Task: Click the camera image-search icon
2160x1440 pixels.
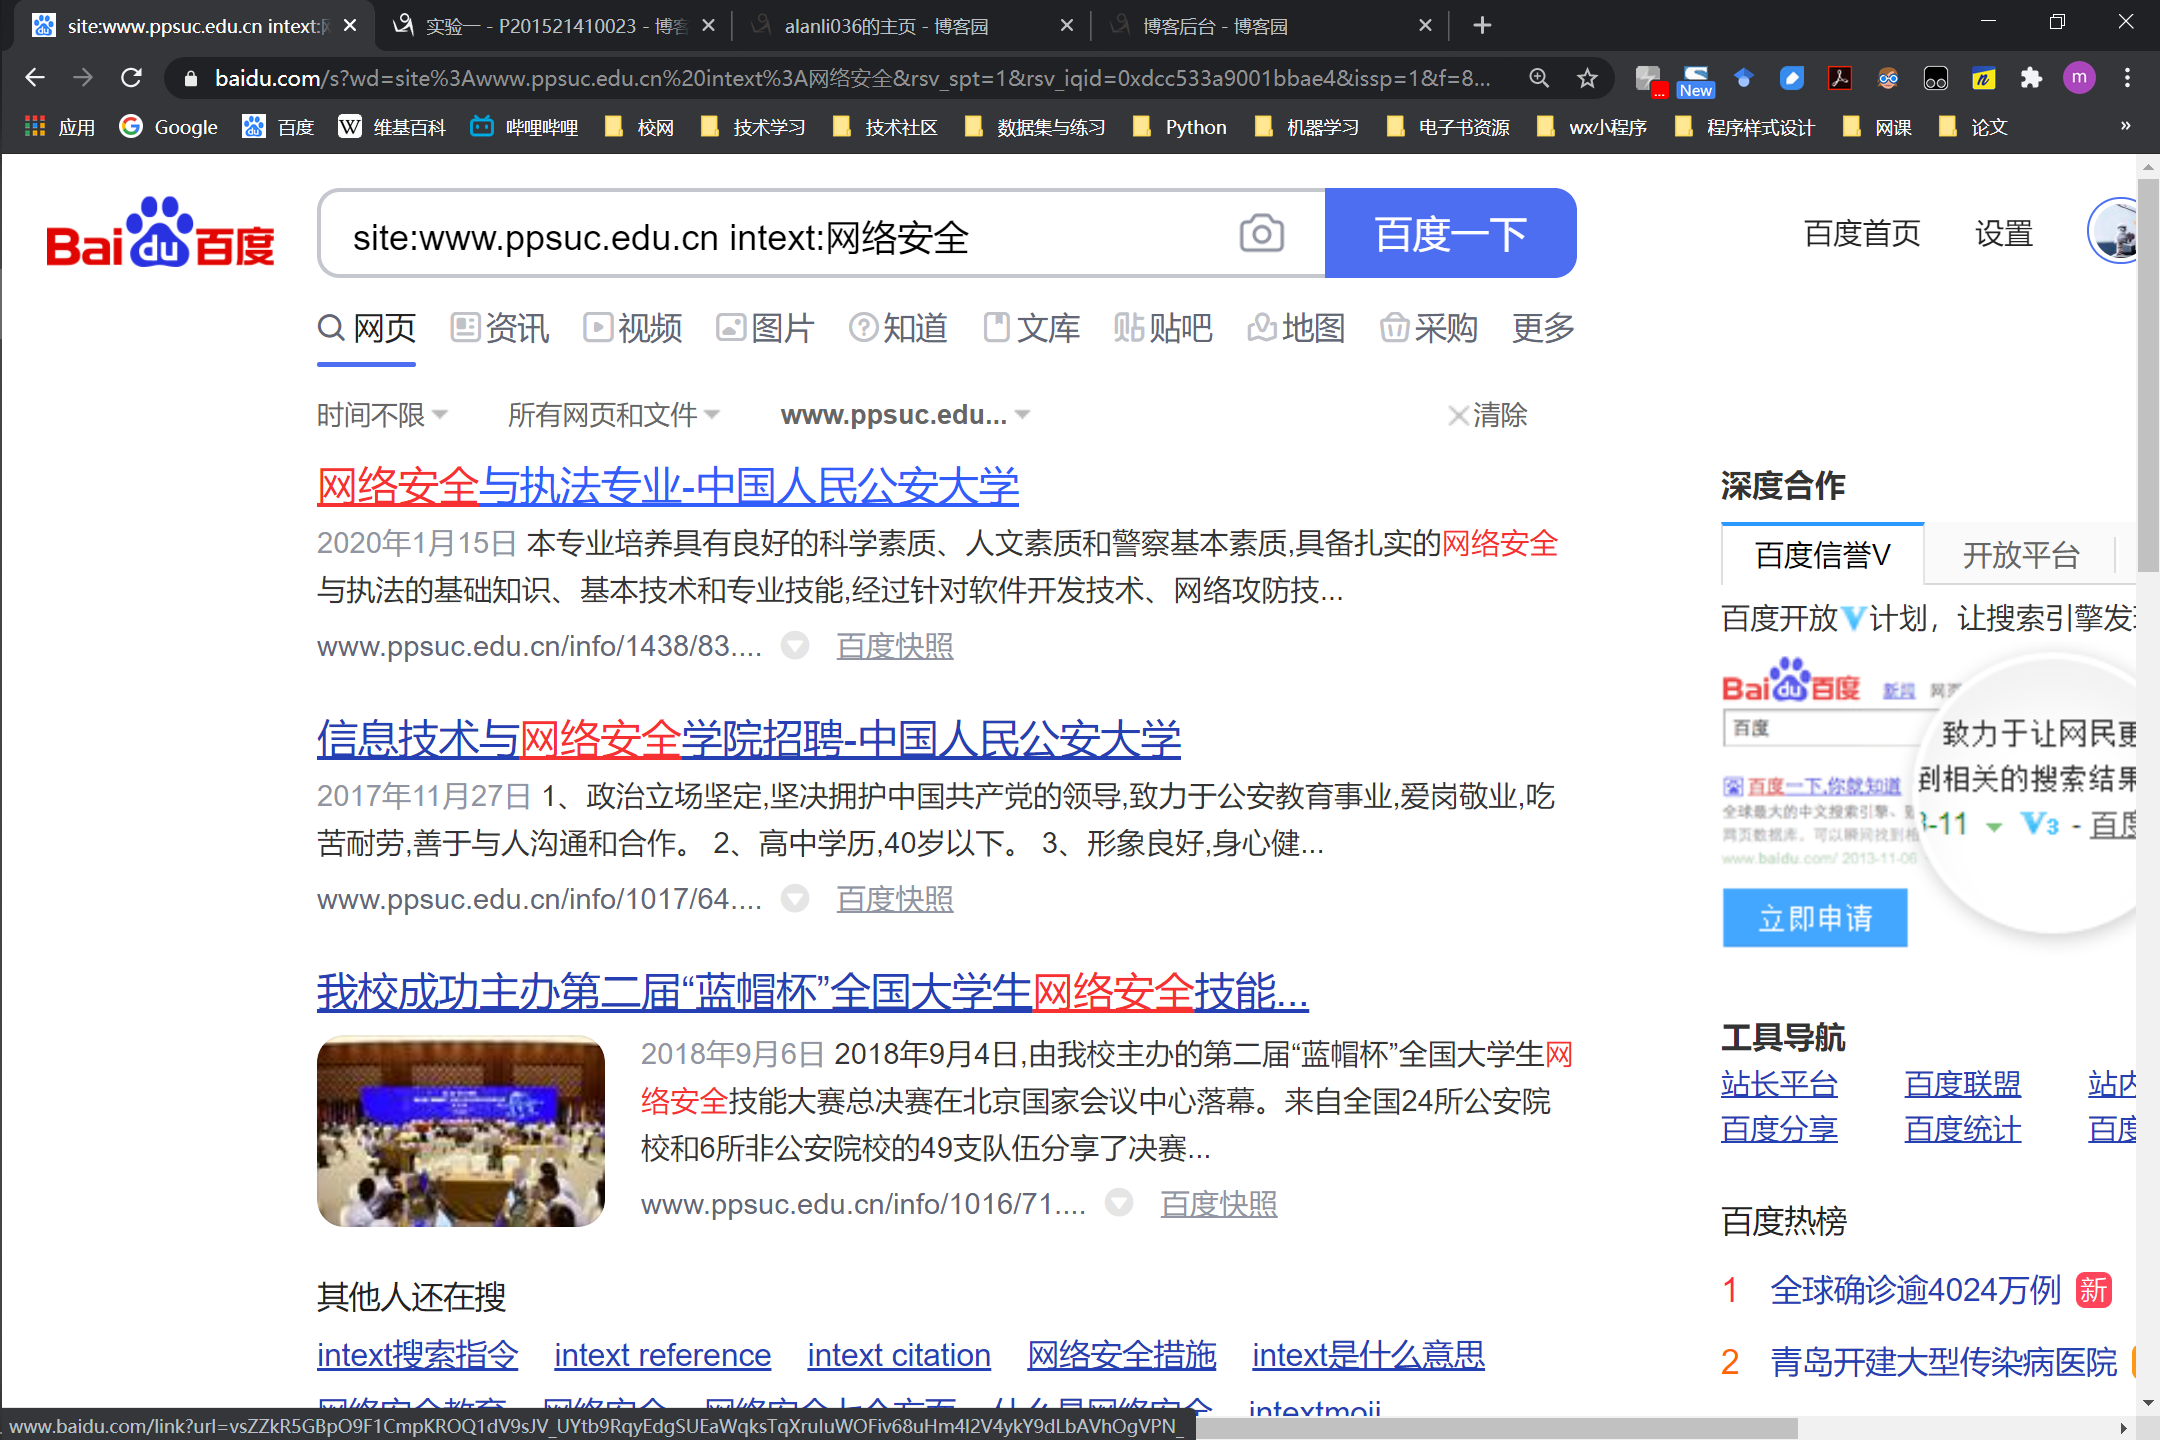Action: (x=1261, y=234)
